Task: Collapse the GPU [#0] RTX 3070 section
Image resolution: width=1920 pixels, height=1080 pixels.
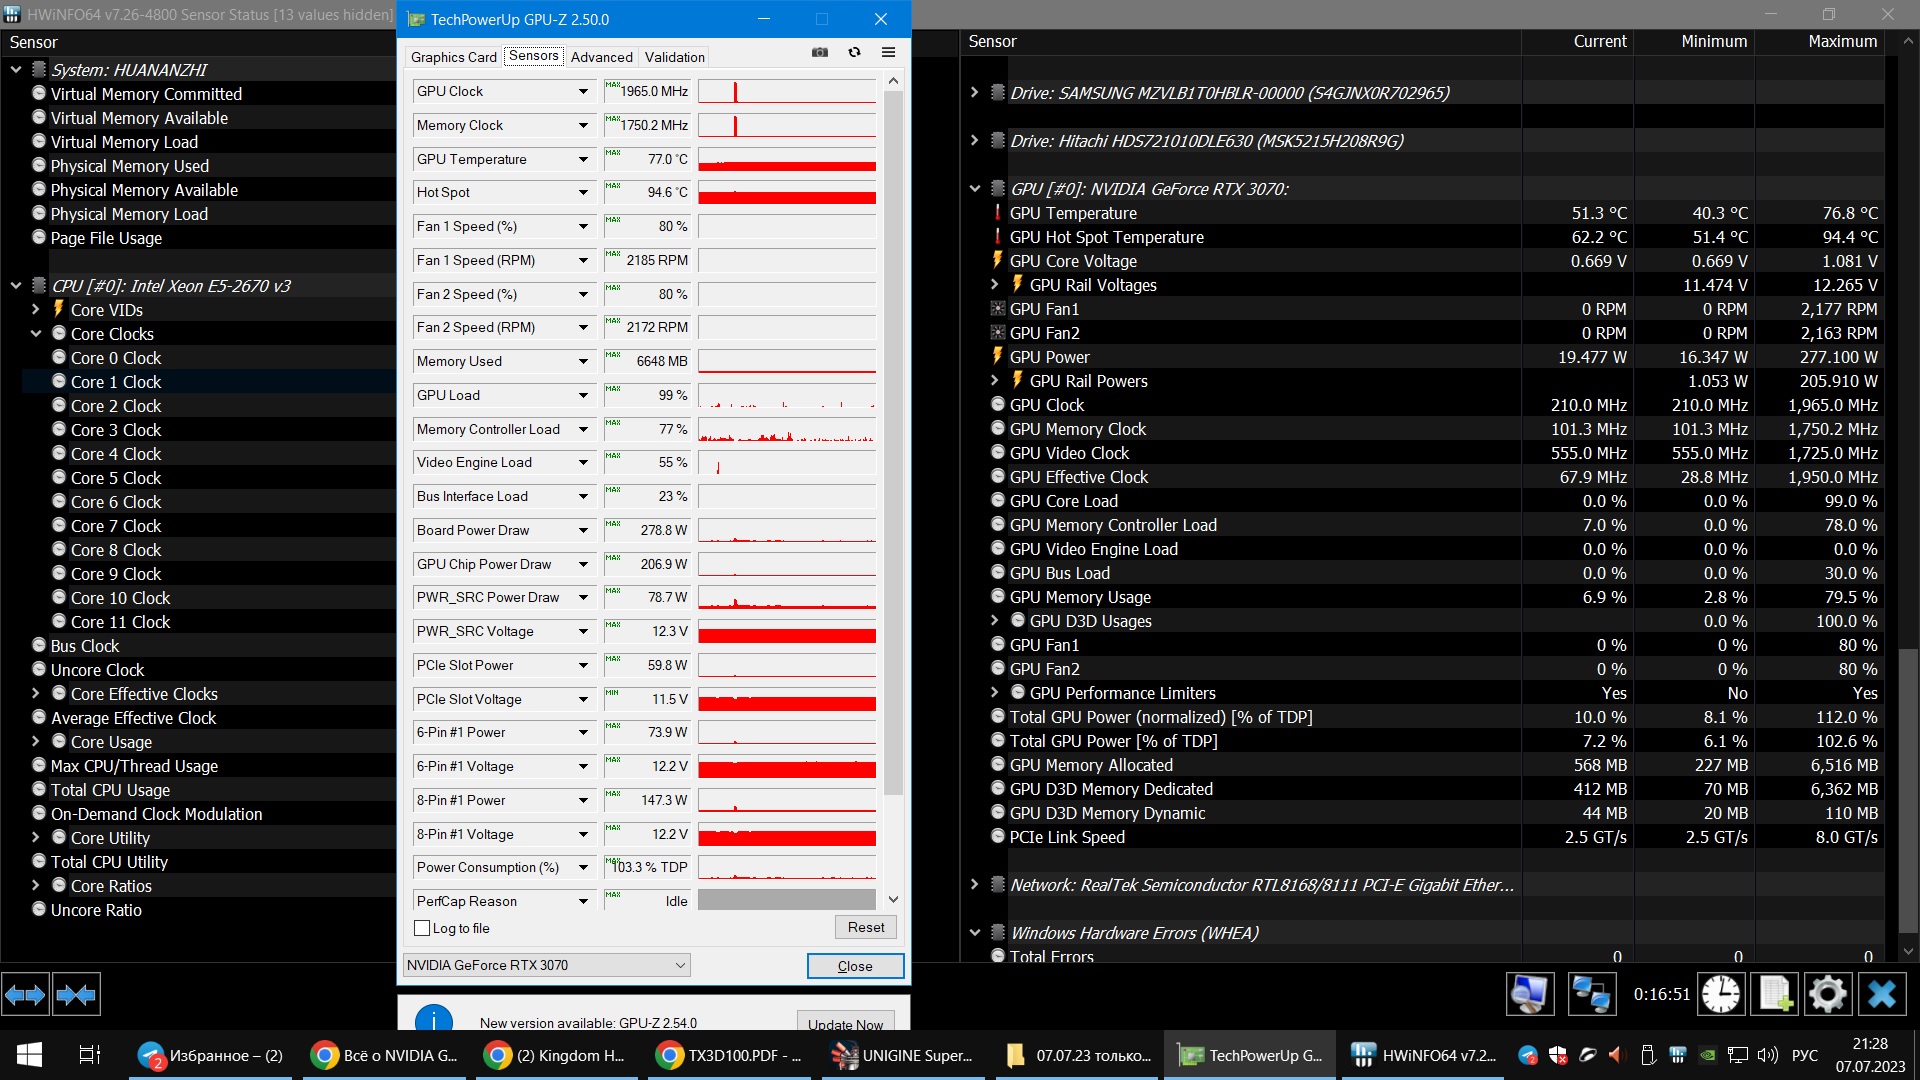Action: point(974,188)
